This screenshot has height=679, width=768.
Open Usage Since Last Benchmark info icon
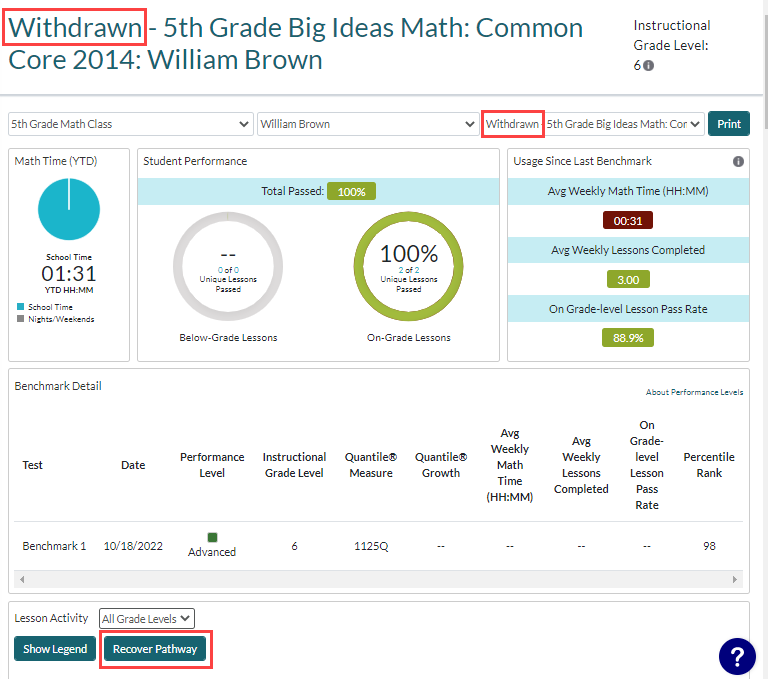(x=738, y=162)
